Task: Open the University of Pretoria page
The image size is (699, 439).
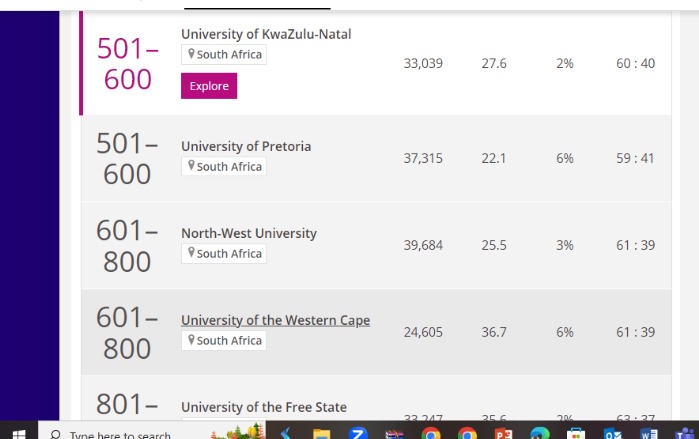Action: click(x=246, y=146)
